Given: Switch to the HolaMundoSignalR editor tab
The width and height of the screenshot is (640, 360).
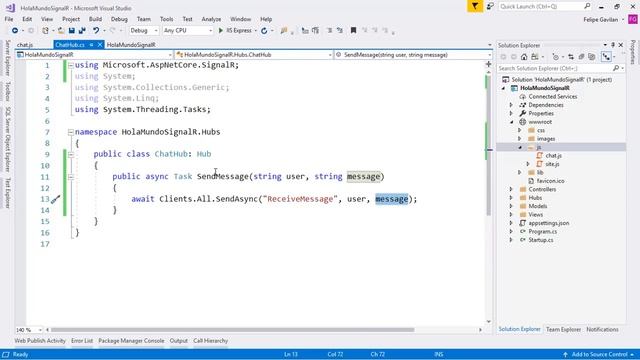Looking at the screenshot, I should [131, 45].
